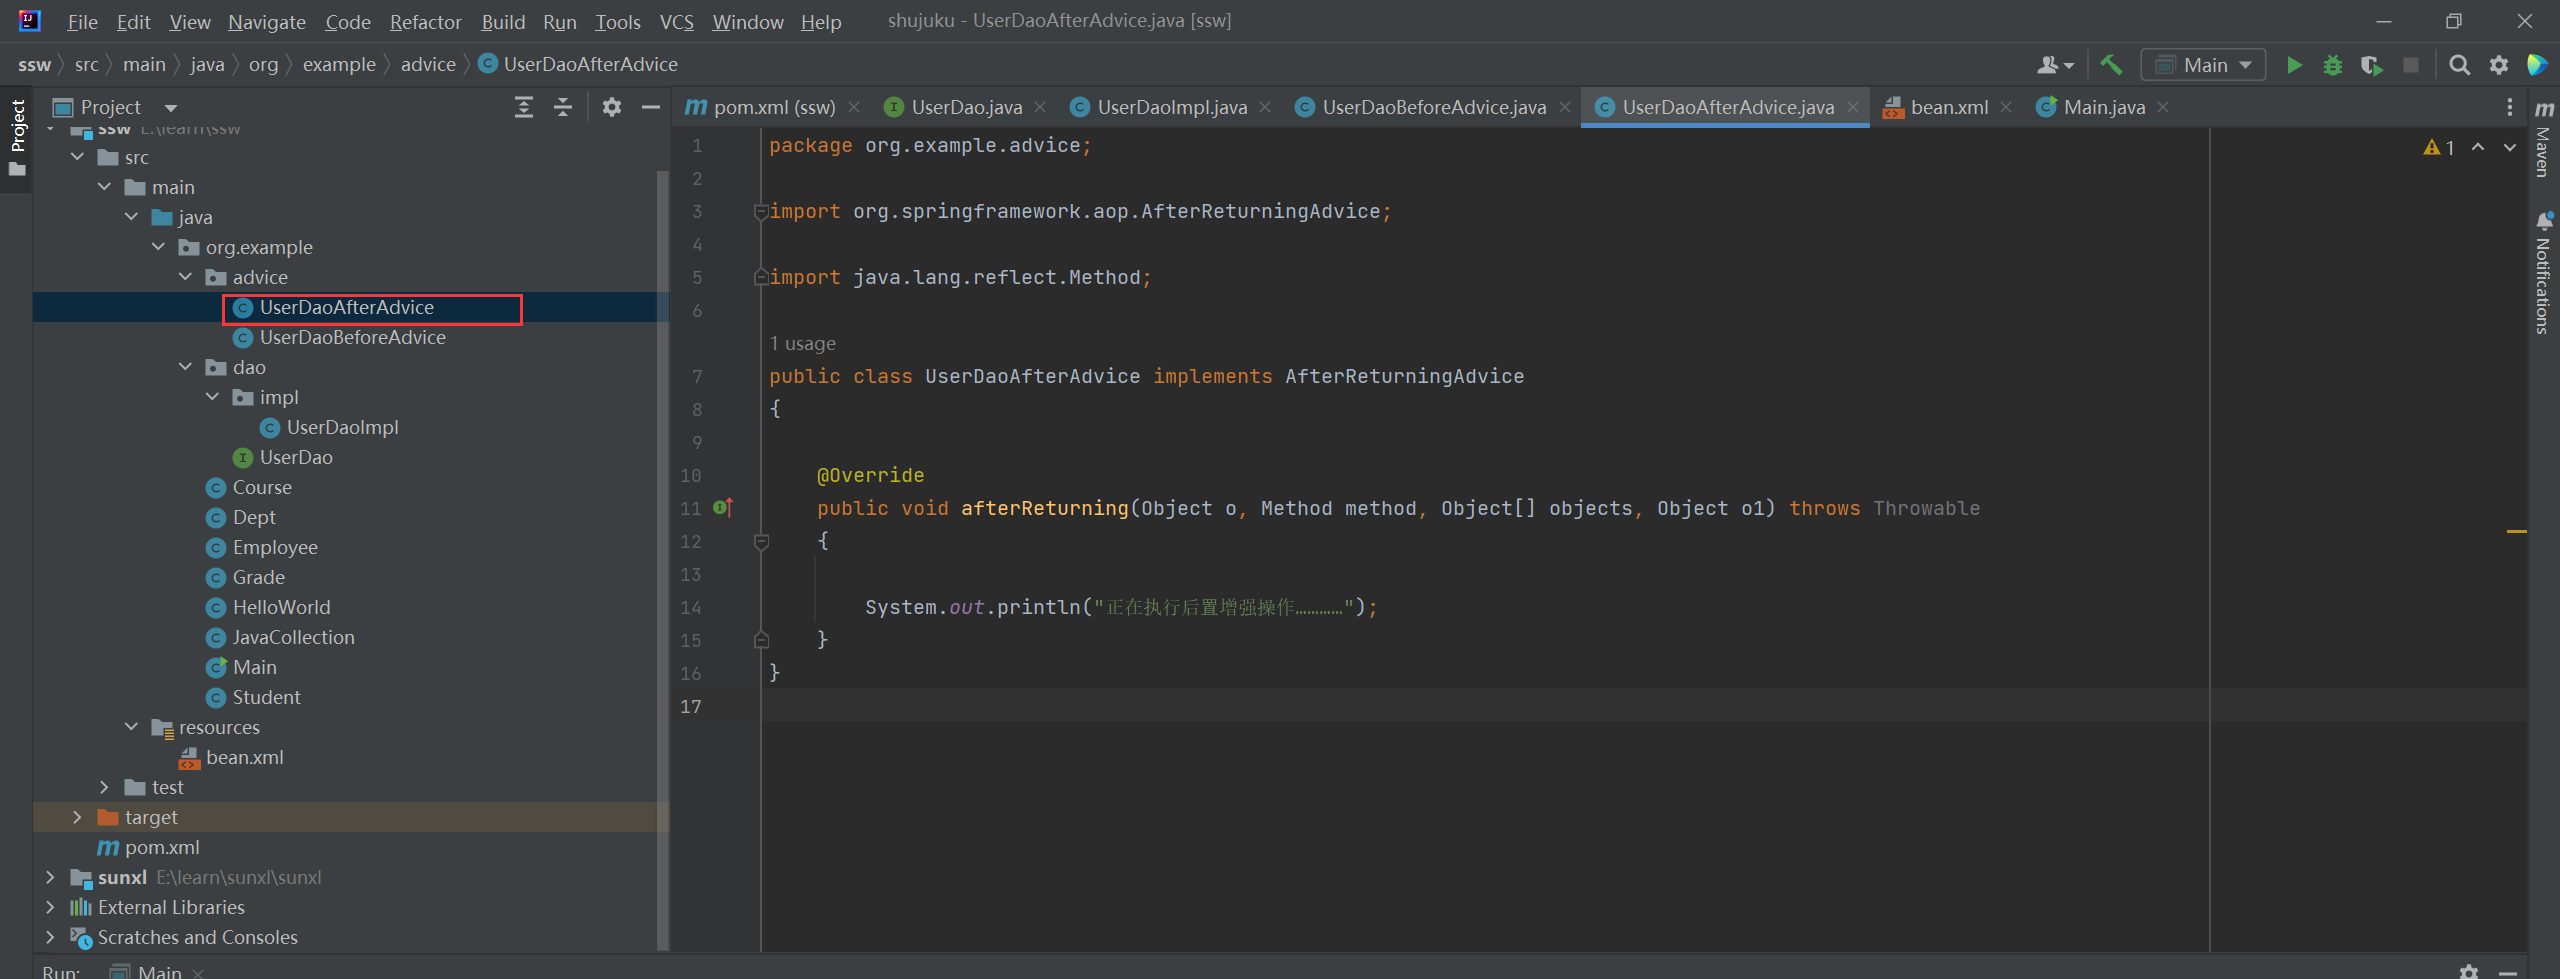The width and height of the screenshot is (2560, 979).
Task: Toggle the Project side tool window button
Action: pos(17,138)
